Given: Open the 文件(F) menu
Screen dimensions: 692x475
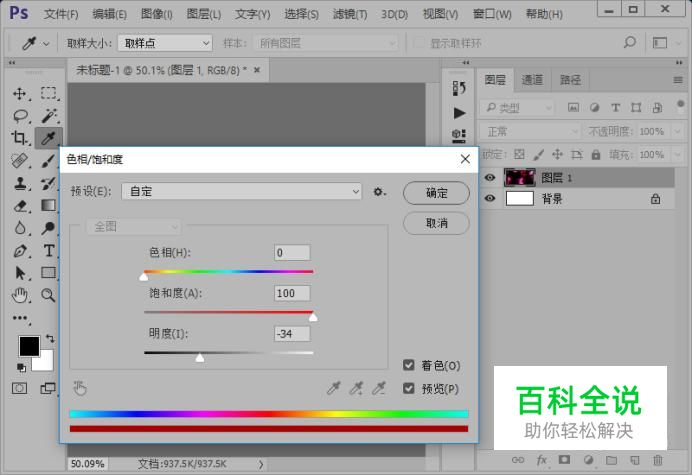Looking at the screenshot, I should 61,14.
